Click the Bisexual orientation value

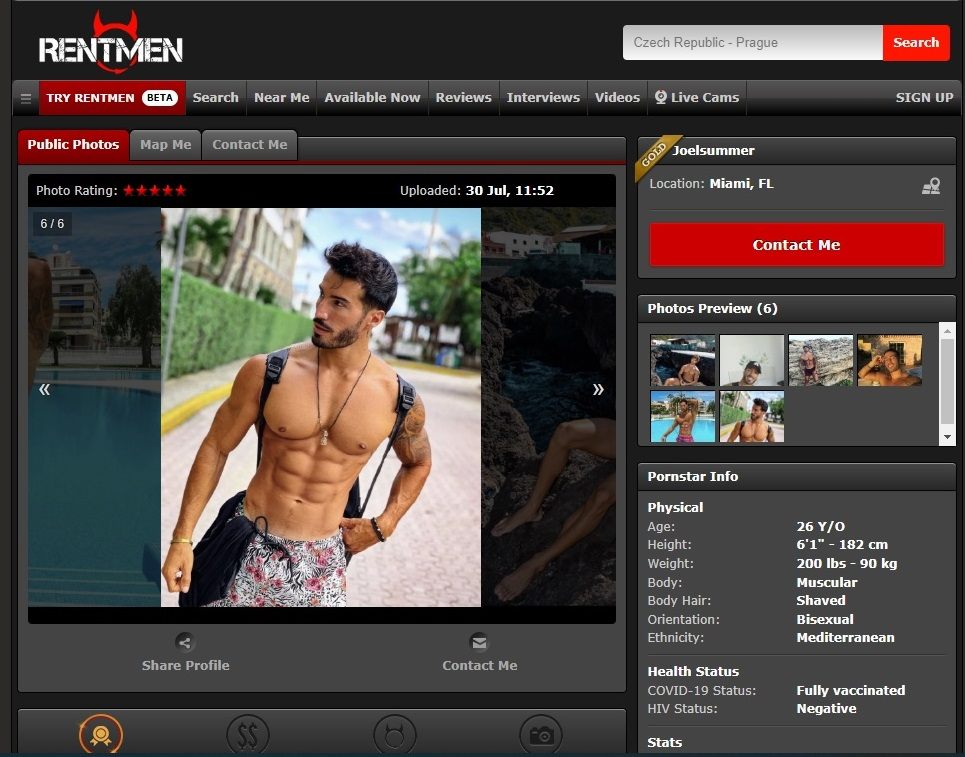point(825,619)
